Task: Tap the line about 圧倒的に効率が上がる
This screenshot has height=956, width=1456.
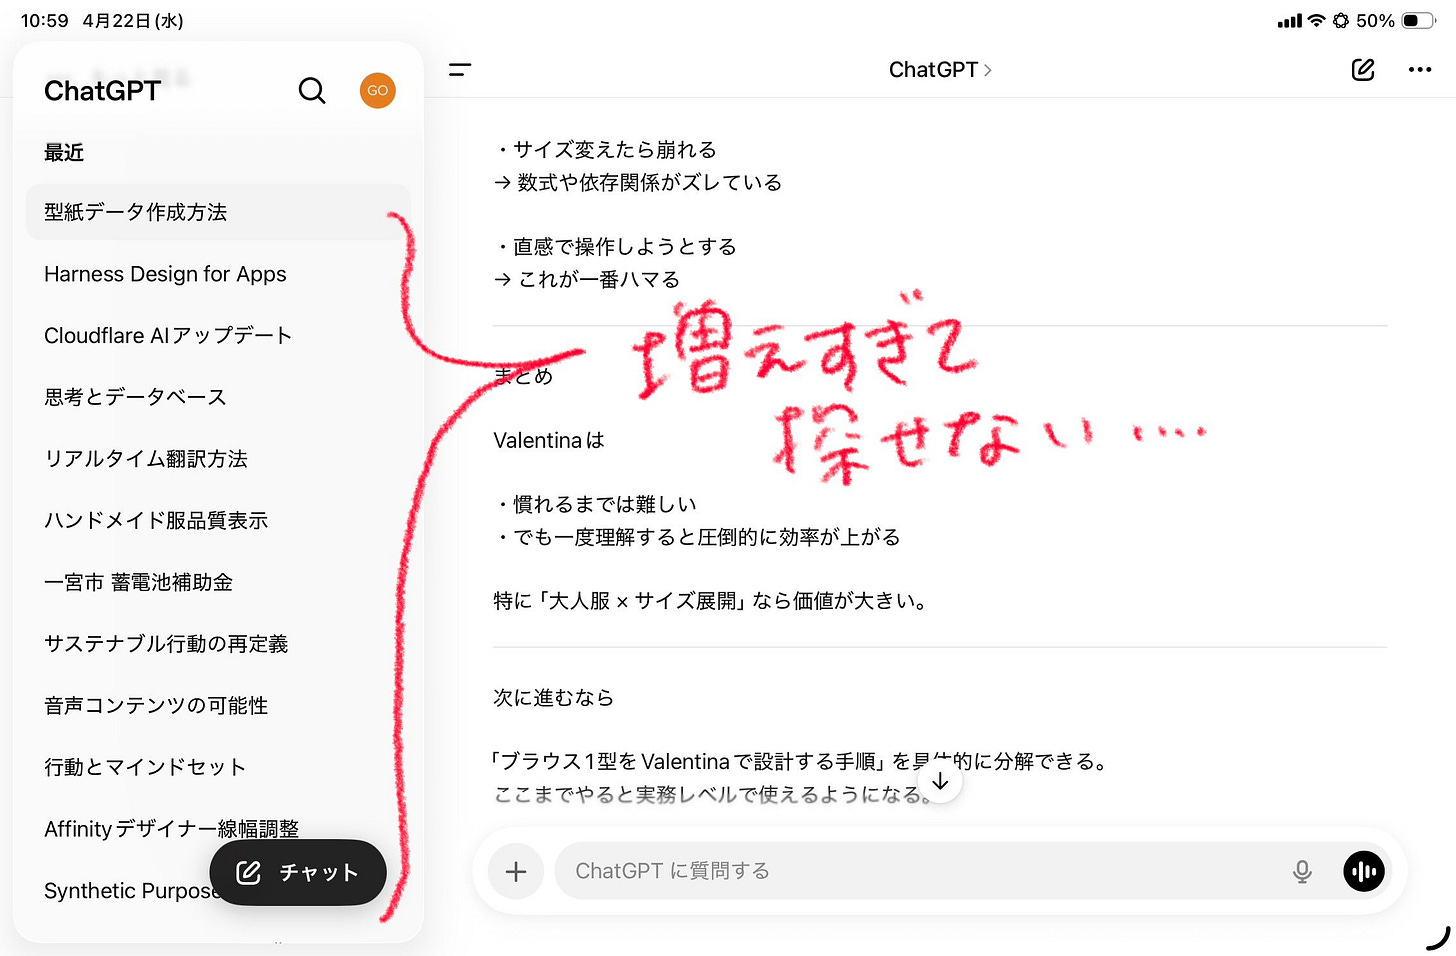Action: (x=698, y=538)
